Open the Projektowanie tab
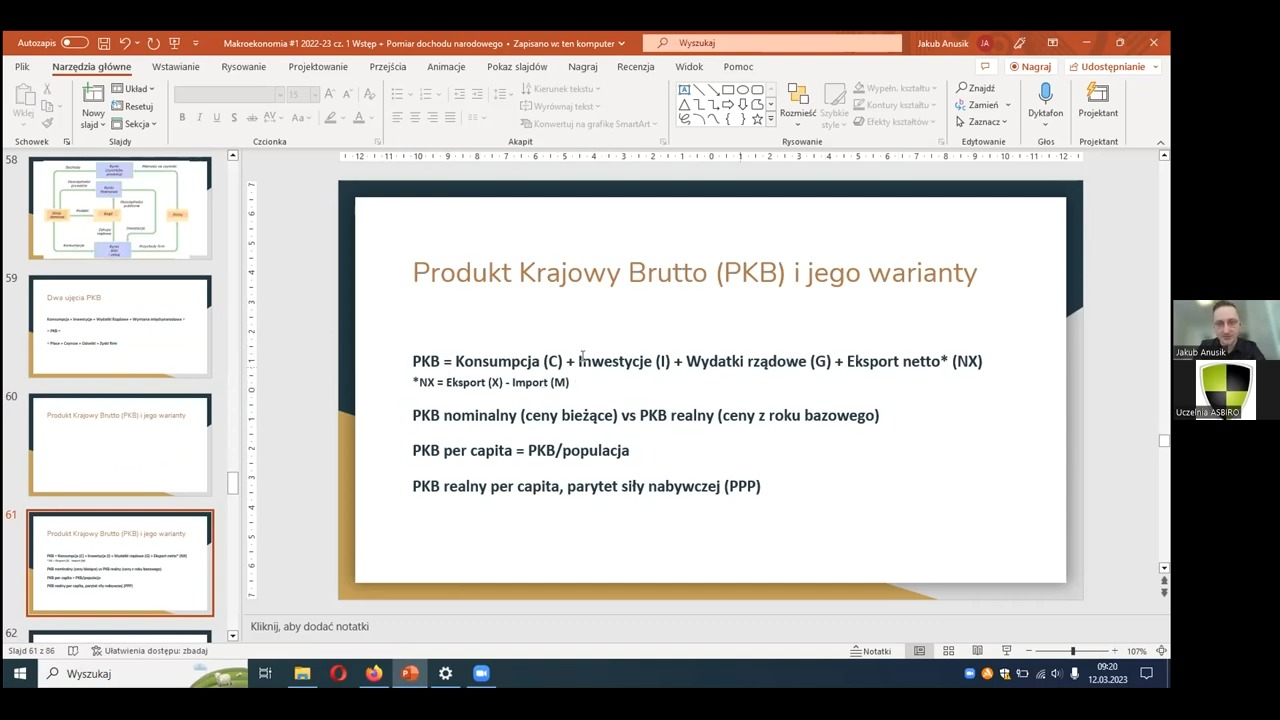The height and width of the screenshot is (720, 1280). (318, 67)
